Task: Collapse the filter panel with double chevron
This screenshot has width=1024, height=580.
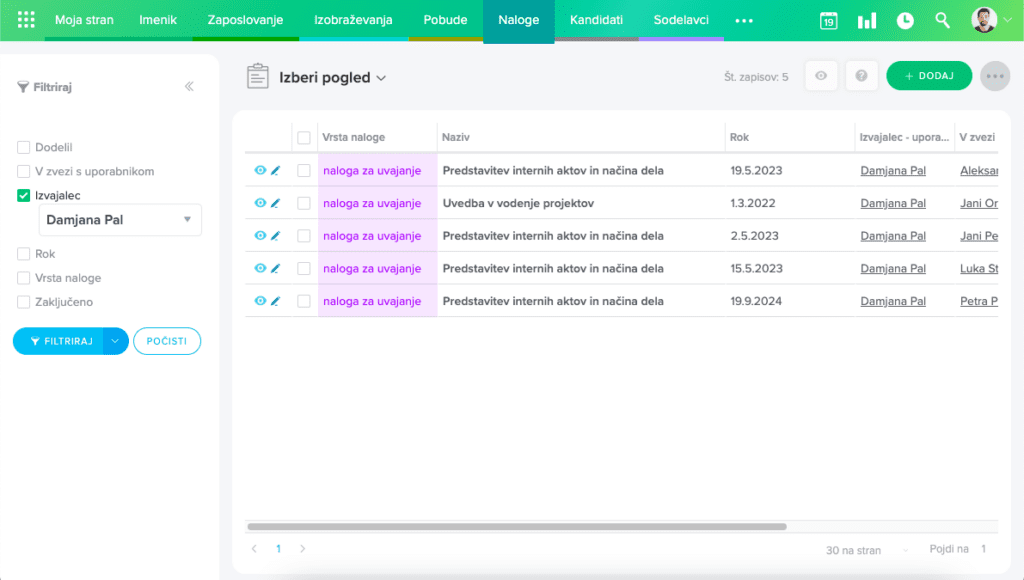Action: 189,87
